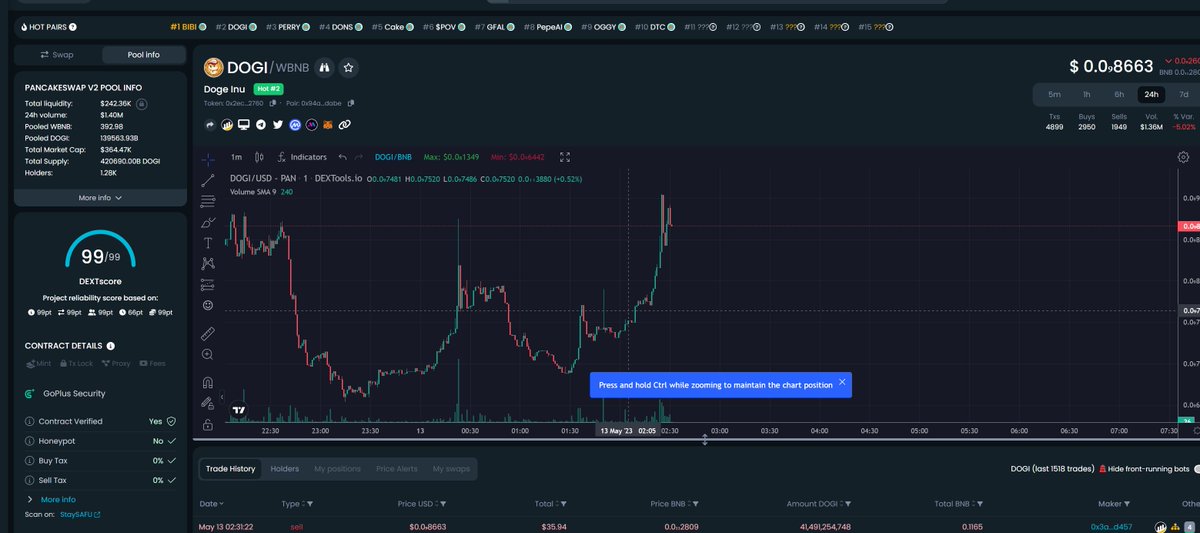
Task: Open the 1m chart interval selector
Action: (236, 157)
